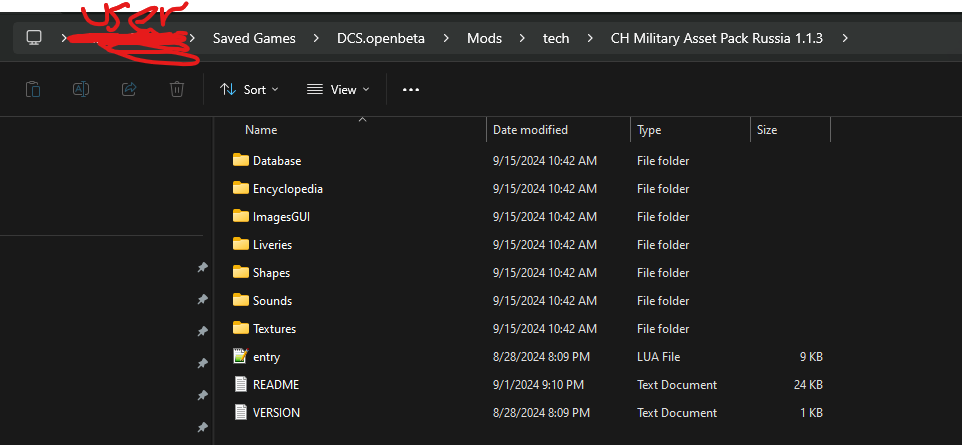Click CH Military Asset Pack Russia 1.1.3 breadcrumb
962x445 pixels.
click(x=717, y=38)
